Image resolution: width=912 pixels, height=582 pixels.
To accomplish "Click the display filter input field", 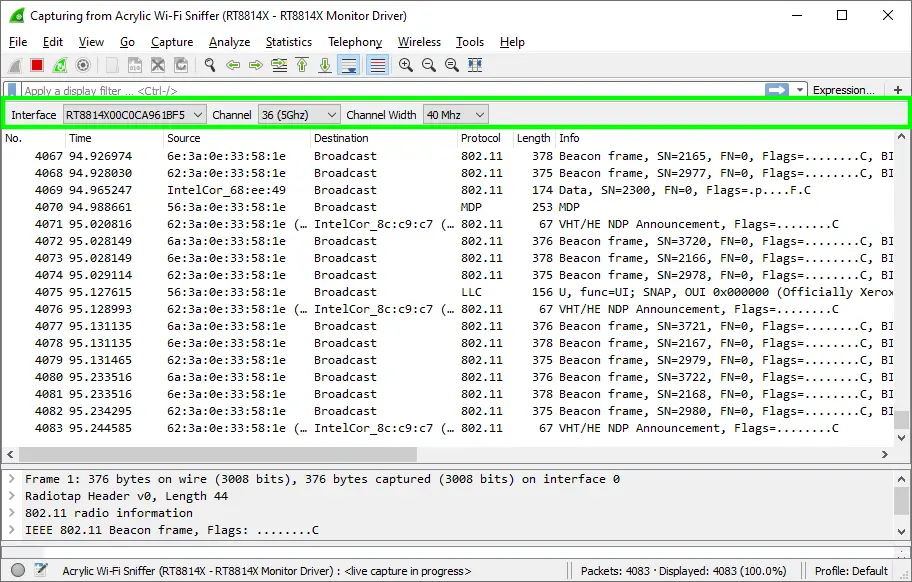I will [390, 90].
